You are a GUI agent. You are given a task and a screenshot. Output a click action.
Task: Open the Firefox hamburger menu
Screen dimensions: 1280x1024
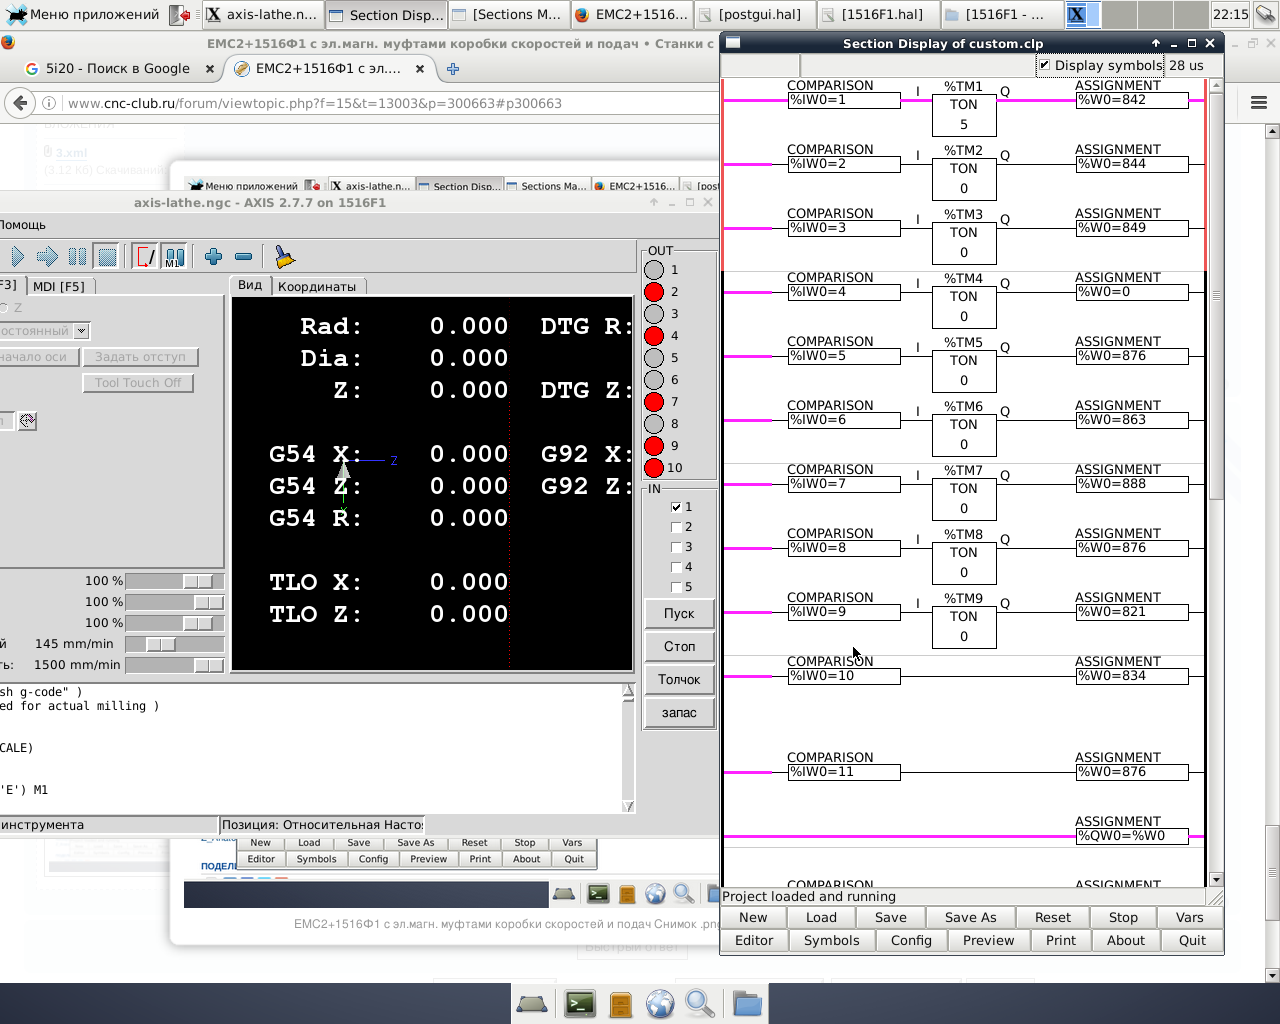1258,103
